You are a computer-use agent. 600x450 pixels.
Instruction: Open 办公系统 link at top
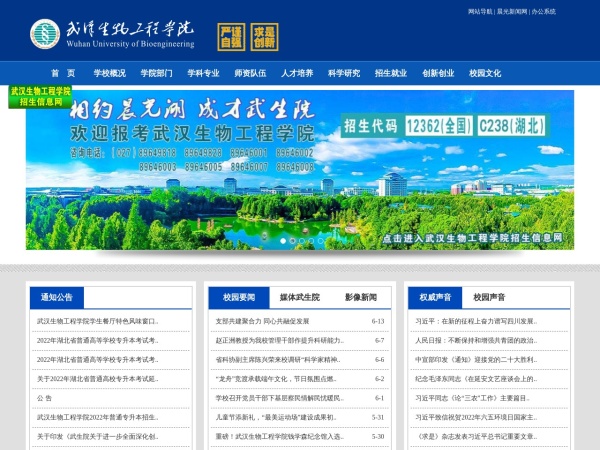point(543,11)
